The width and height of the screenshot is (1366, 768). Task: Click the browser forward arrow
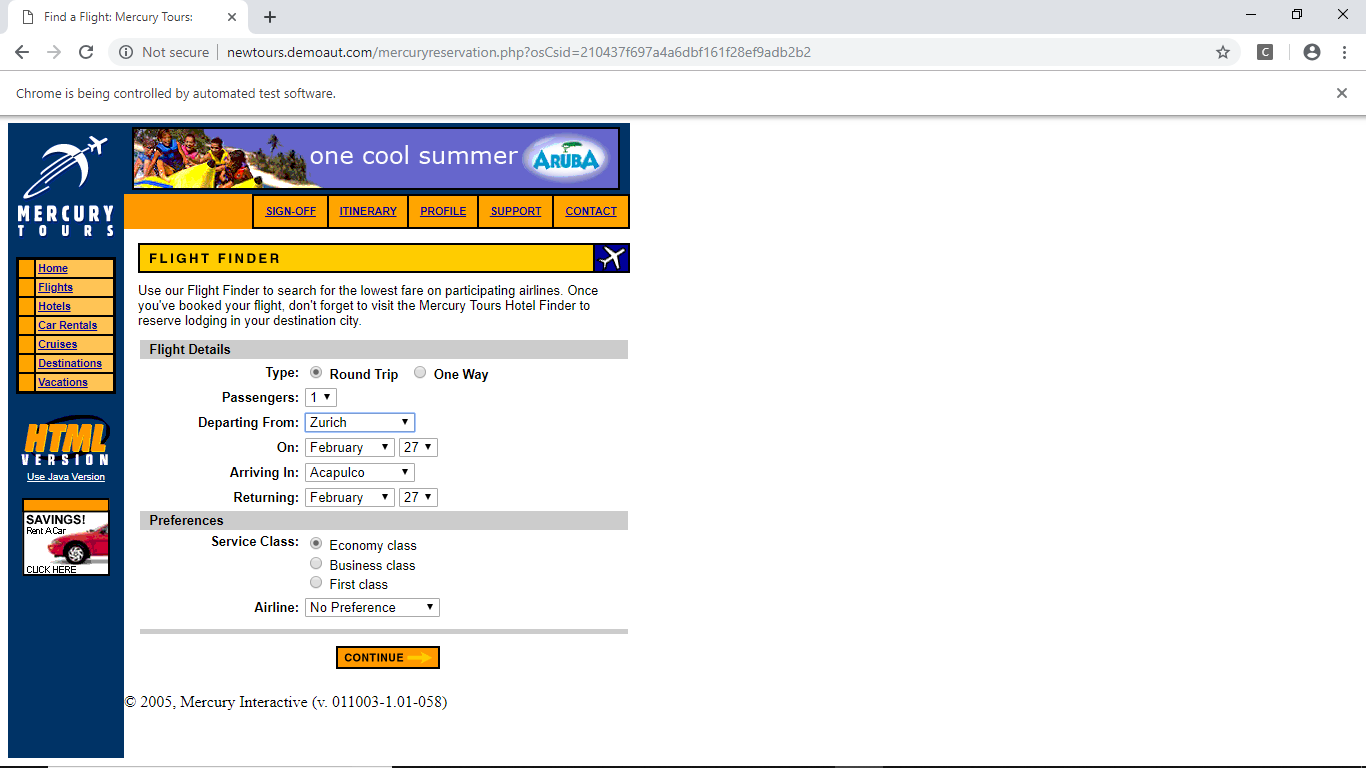coord(54,52)
